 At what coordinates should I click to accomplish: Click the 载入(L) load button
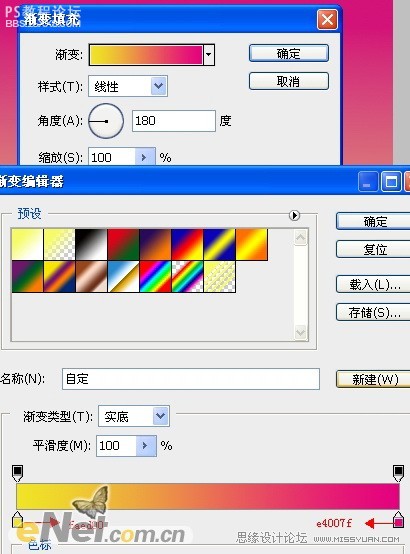pos(373,284)
